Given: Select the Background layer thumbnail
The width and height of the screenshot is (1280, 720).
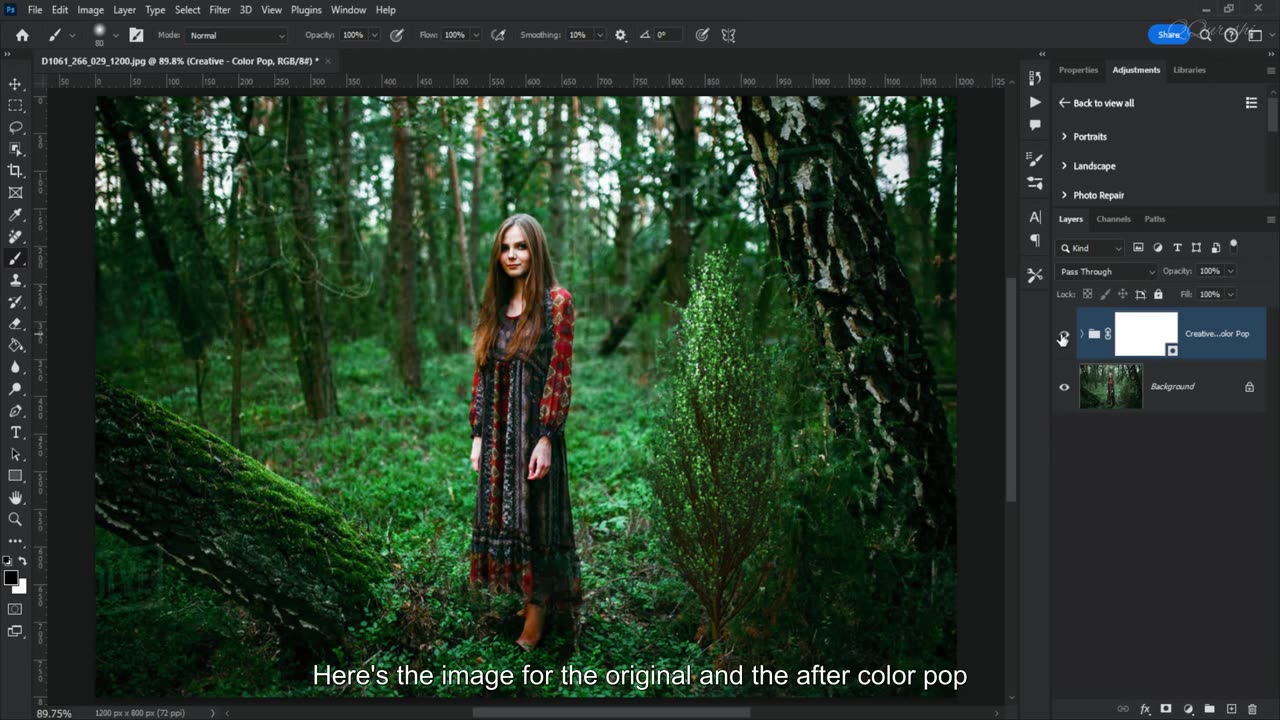Looking at the screenshot, I should (x=1111, y=386).
